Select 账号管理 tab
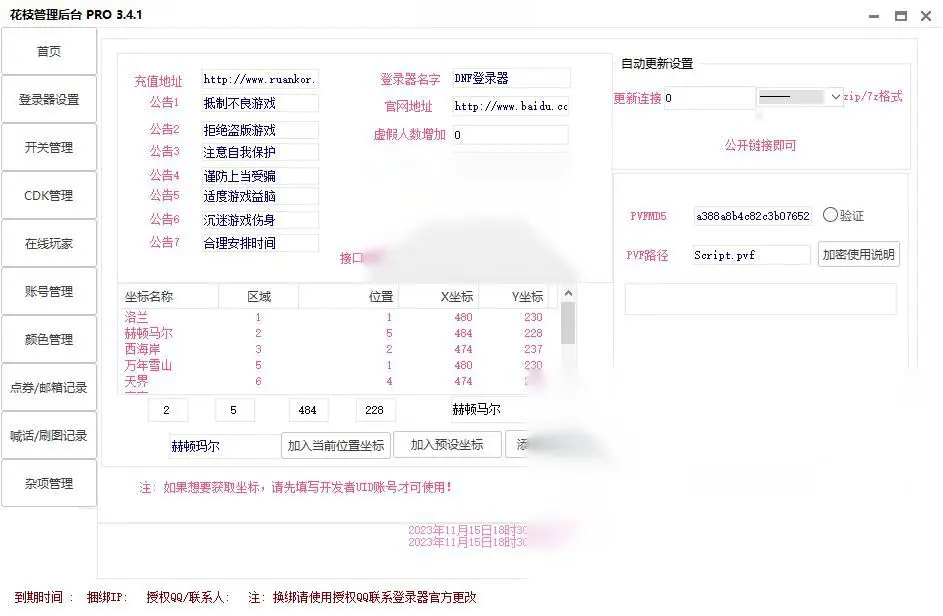 tap(49, 291)
